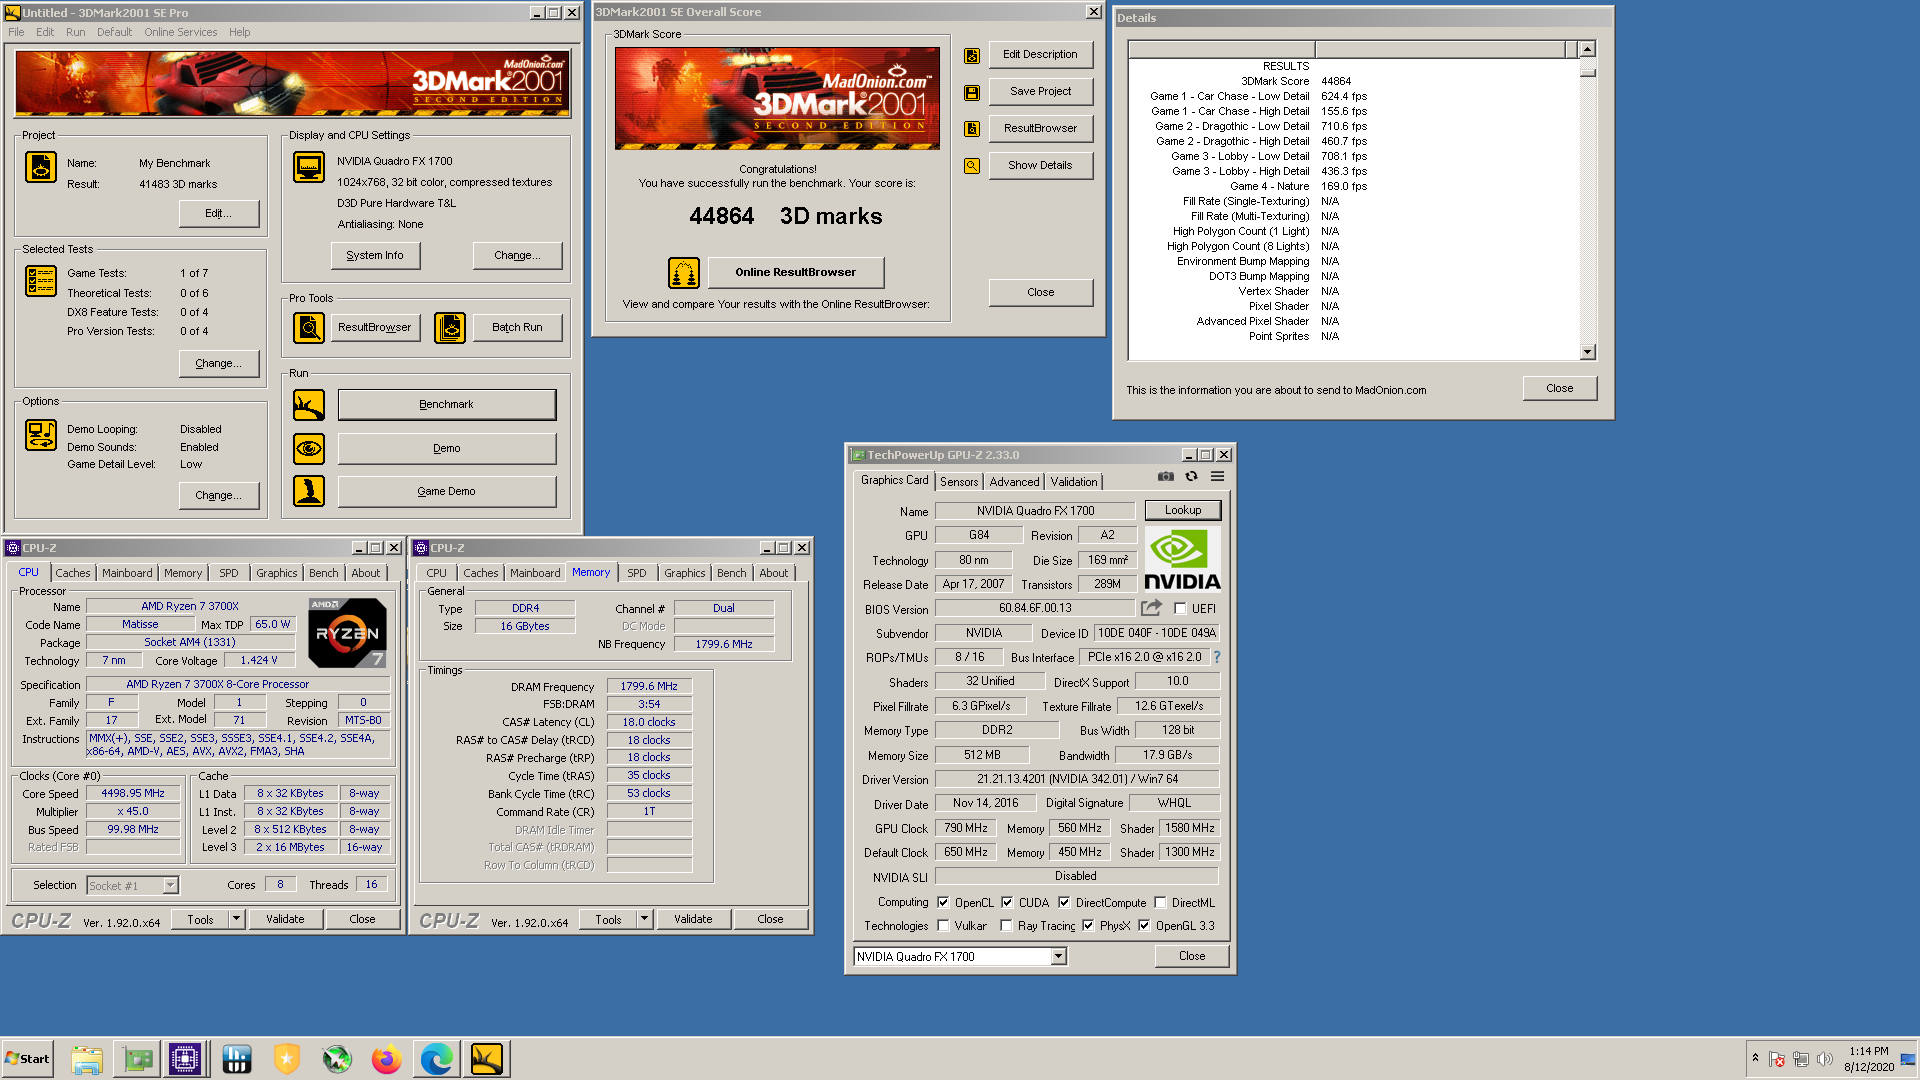The image size is (1920, 1080).
Task: Click the 3DMark2001 taskbar icon
Action: point(487,1059)
